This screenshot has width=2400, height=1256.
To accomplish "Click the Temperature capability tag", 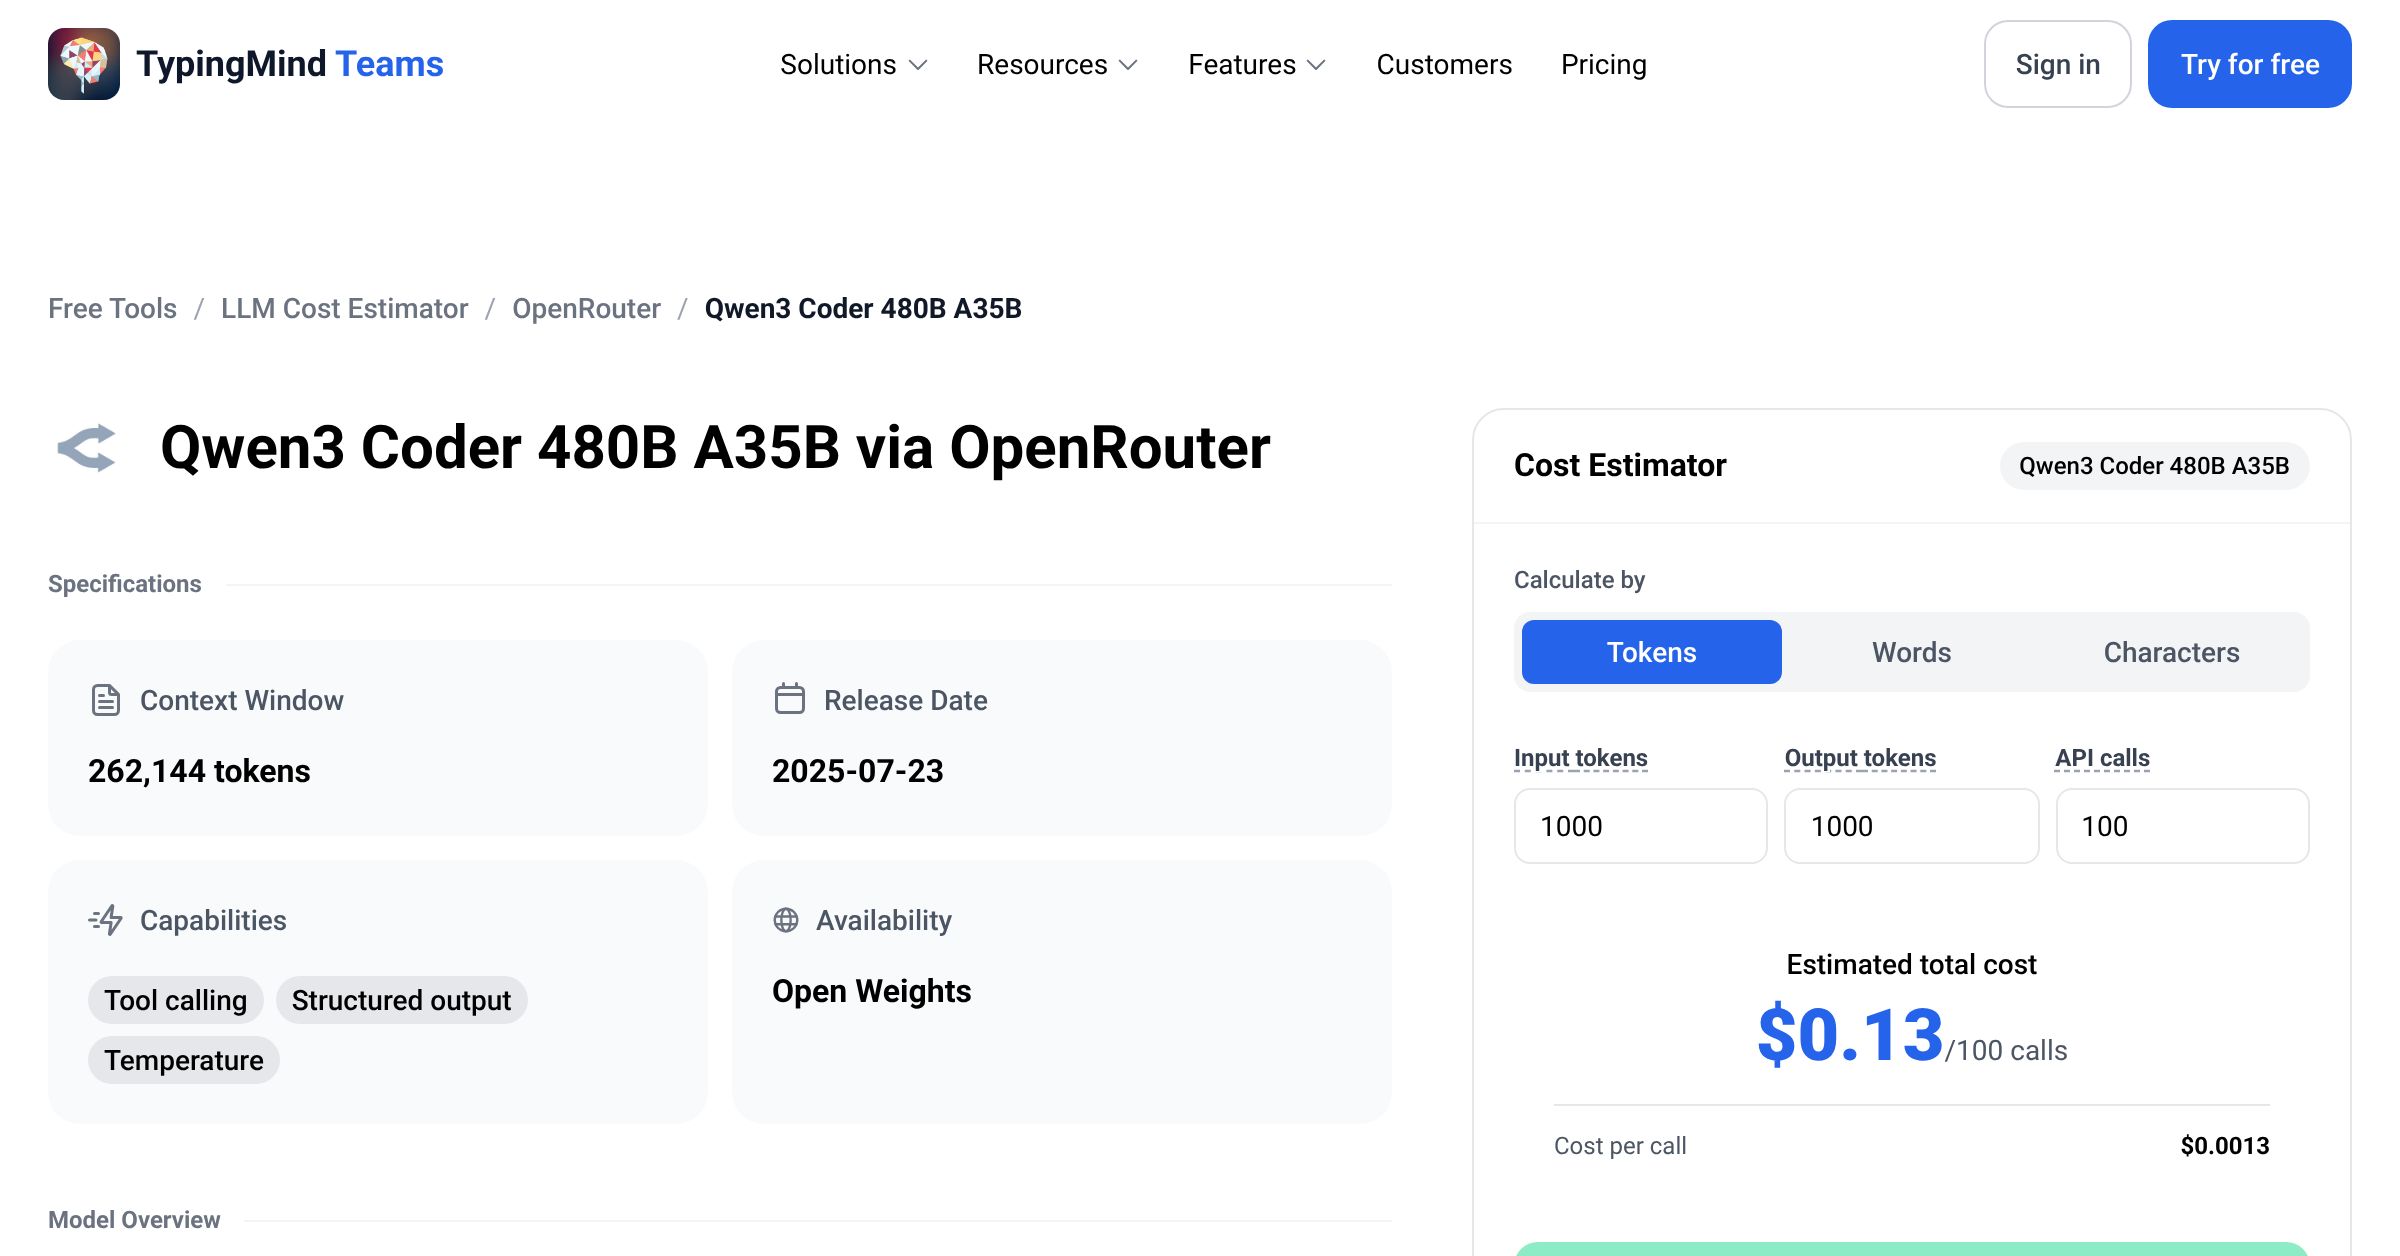I will (x=184, y=1060).
